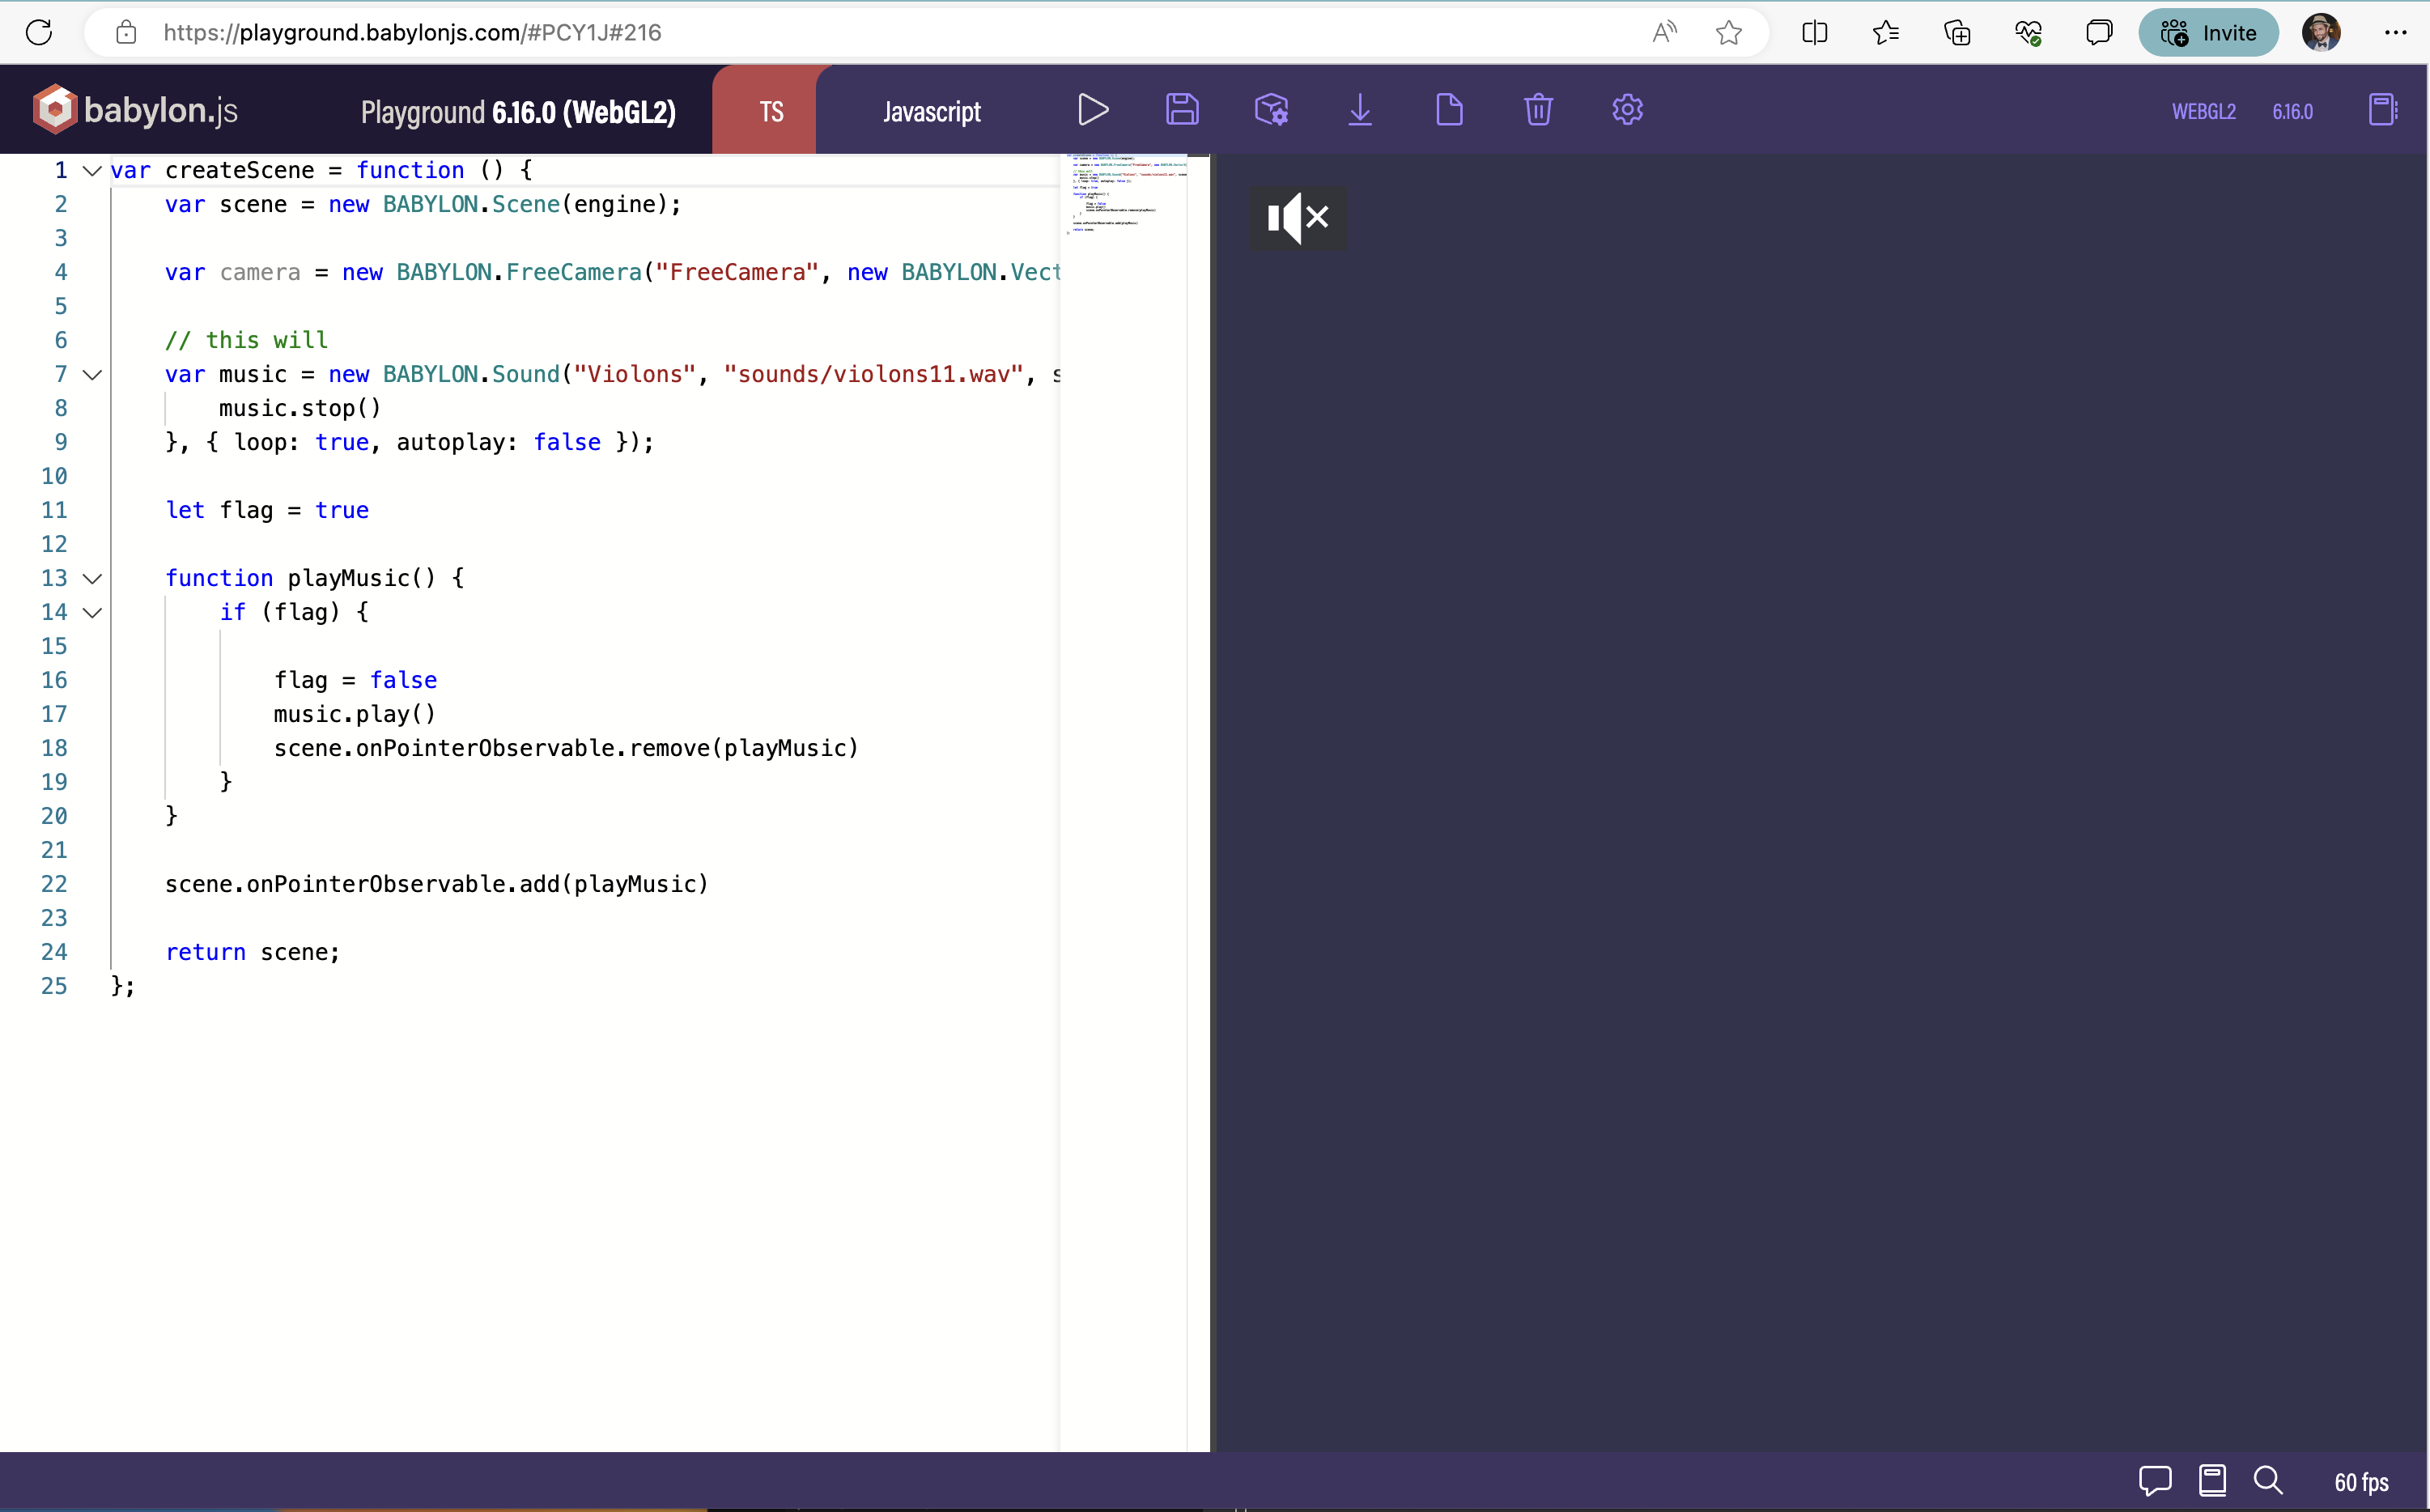Viewport: 2430px width, 1512px height.
Task: Run the playground with the Play icon
Action: pyautogui.click(x=1093, y=110)
